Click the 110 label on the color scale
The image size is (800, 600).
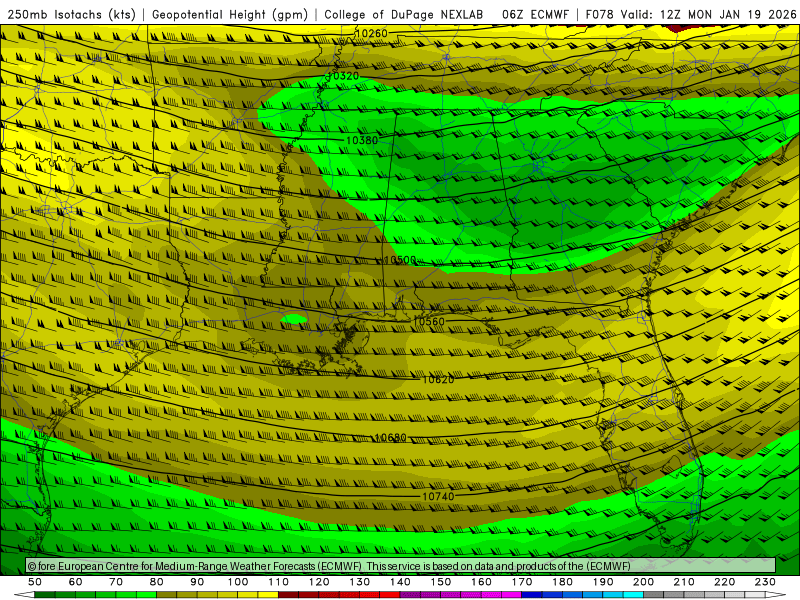tap(279, 582)
